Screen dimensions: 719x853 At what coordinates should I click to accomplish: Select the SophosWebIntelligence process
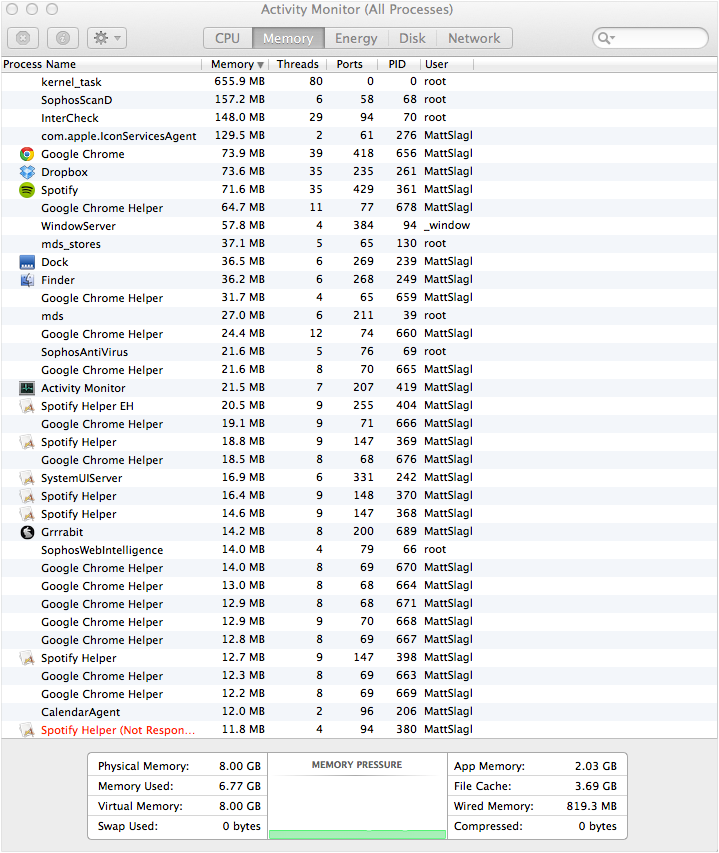click(359, 550)
